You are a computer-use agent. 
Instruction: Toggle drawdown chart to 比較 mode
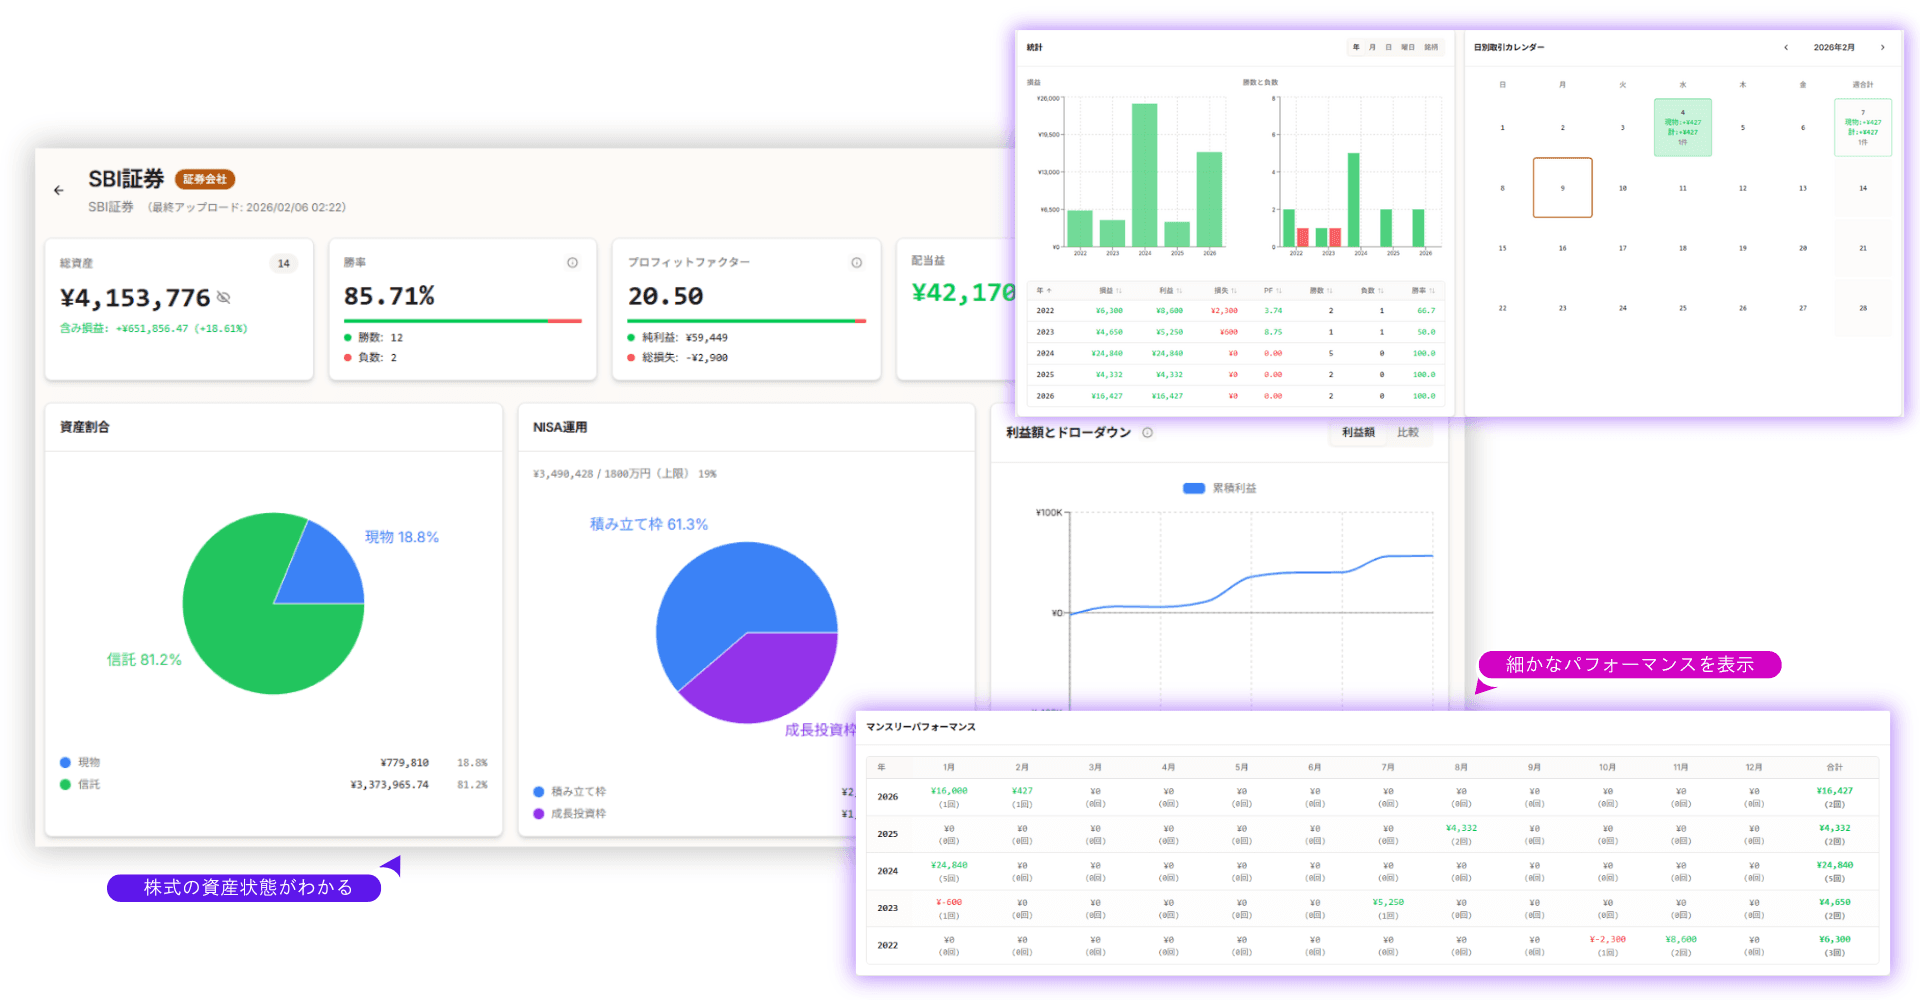[x=1408, y=433]
